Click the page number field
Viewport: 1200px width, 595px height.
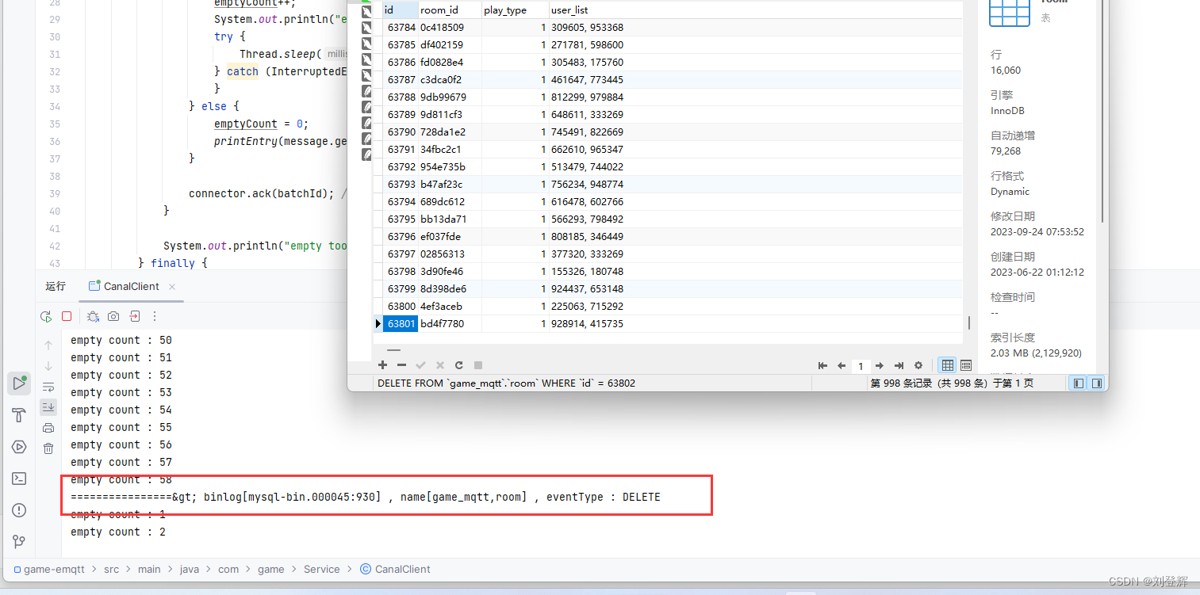861,366
